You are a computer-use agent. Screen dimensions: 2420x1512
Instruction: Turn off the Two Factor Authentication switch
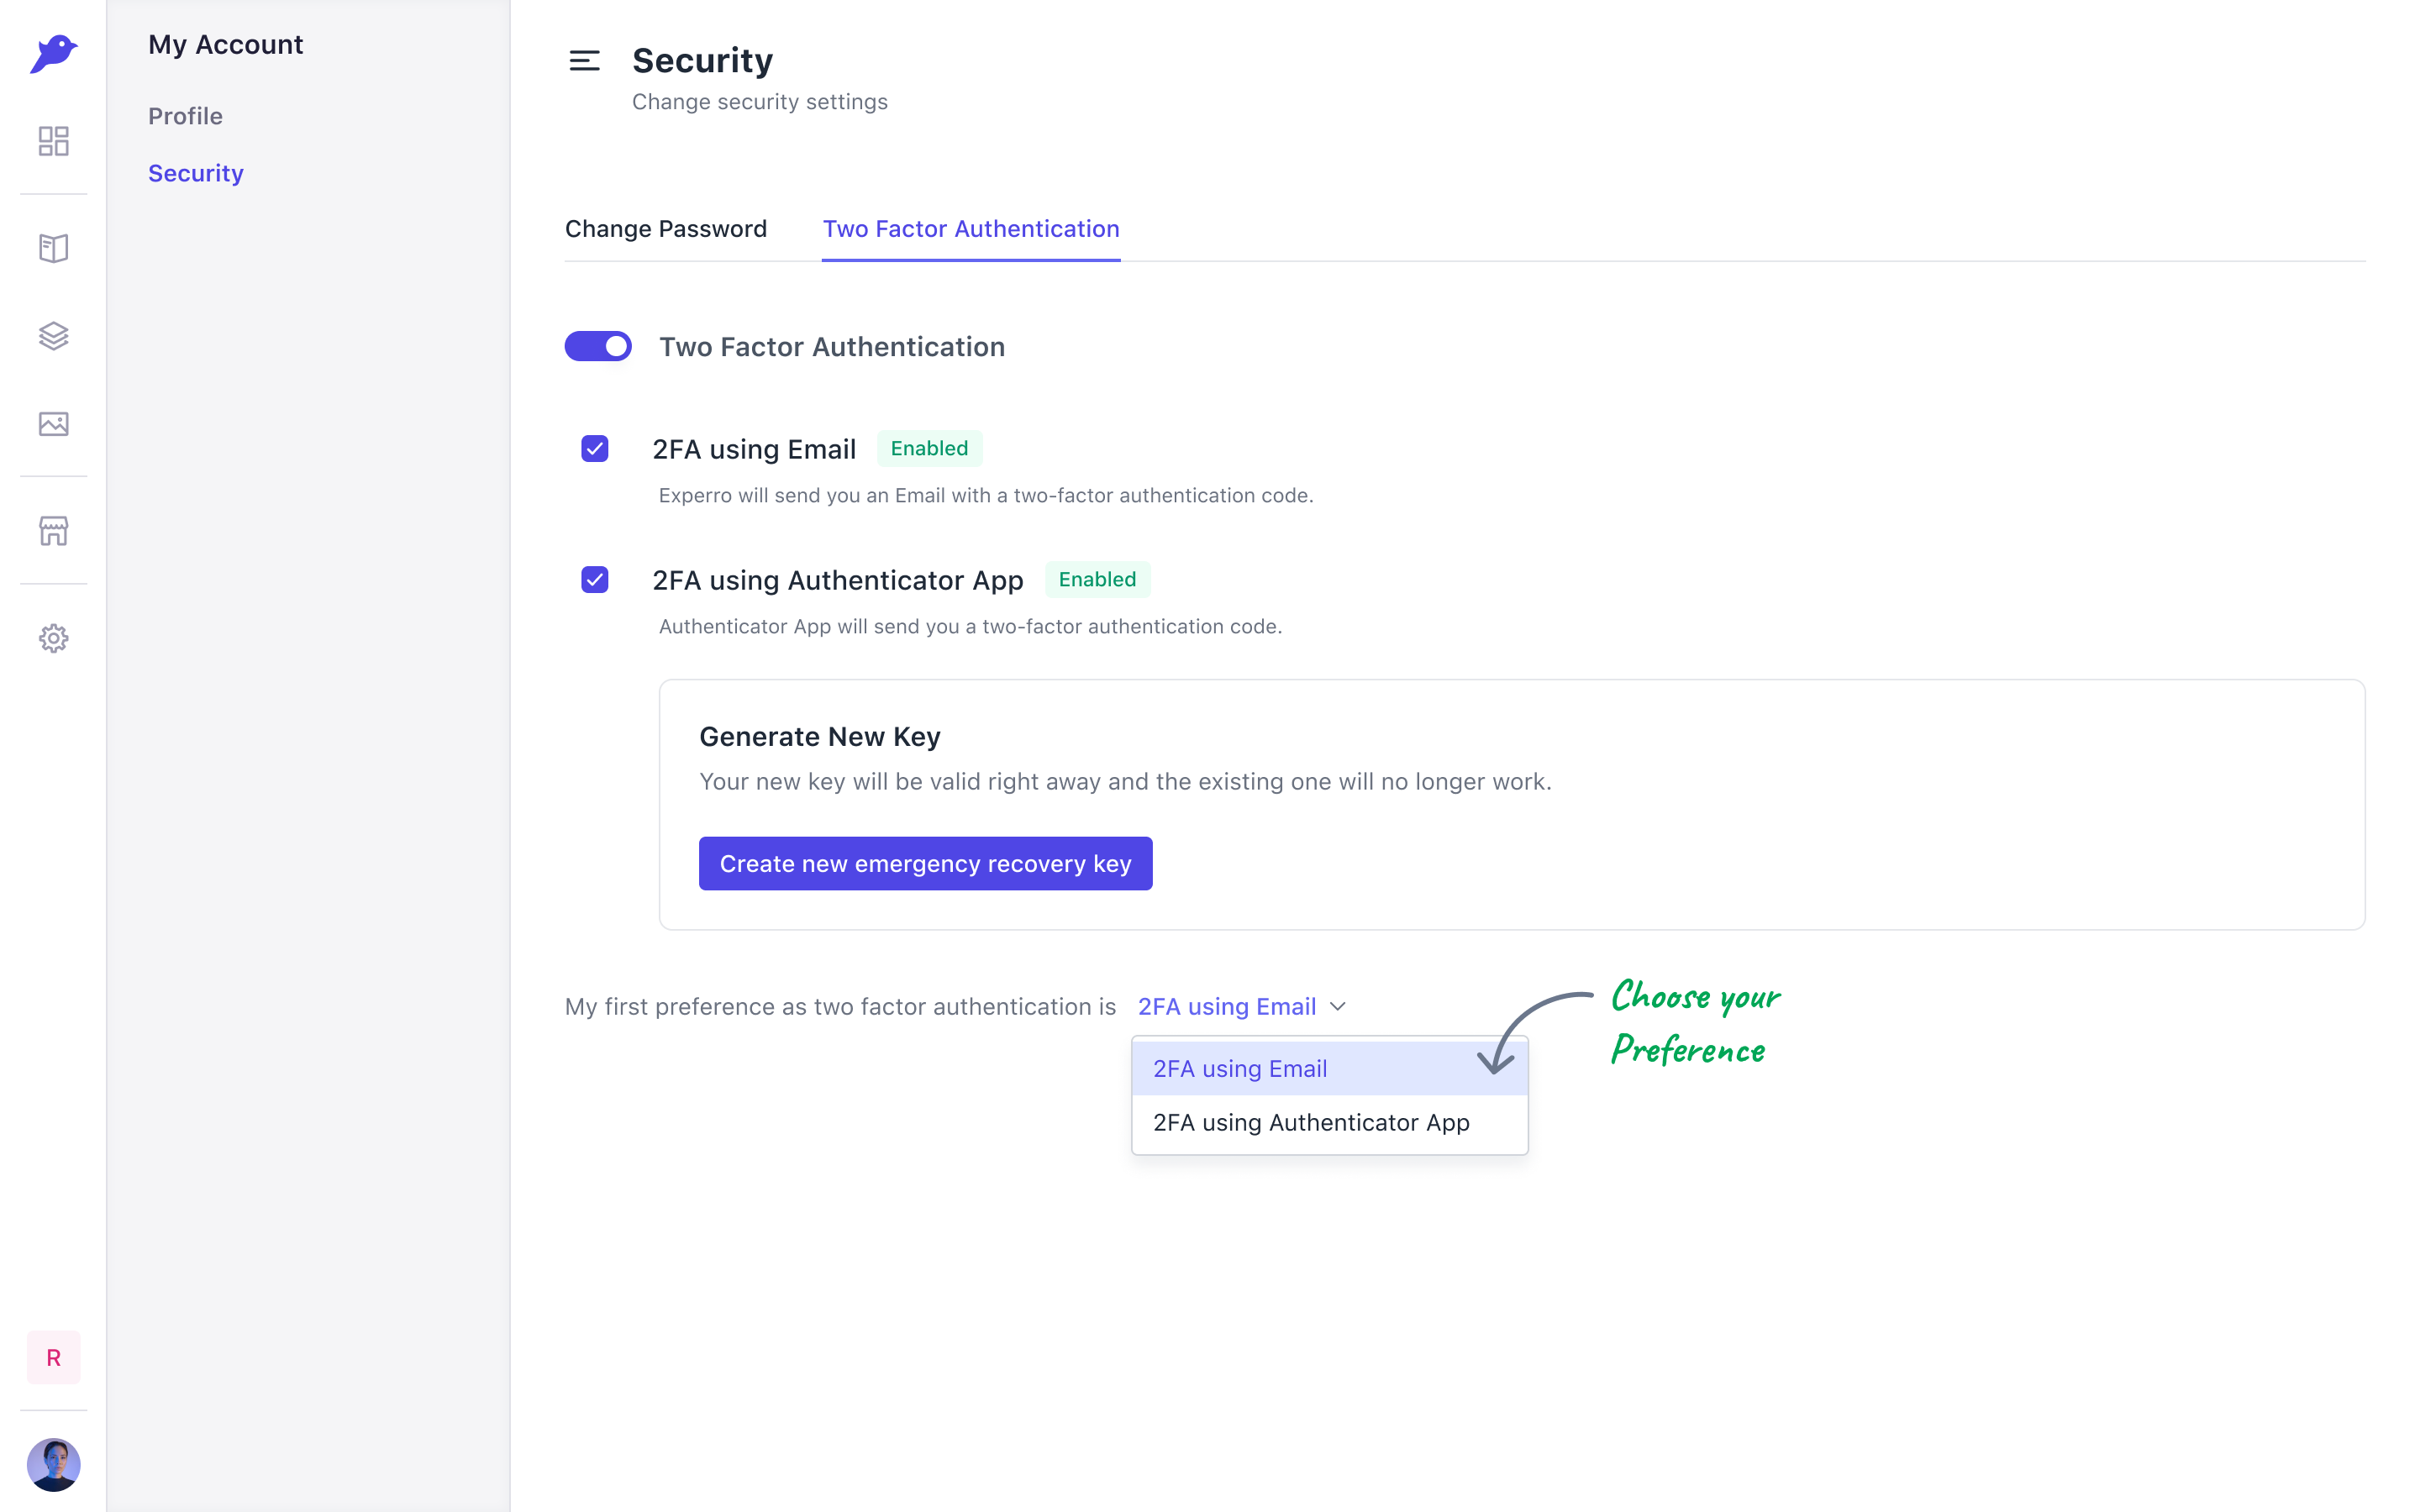click(598, 346)
